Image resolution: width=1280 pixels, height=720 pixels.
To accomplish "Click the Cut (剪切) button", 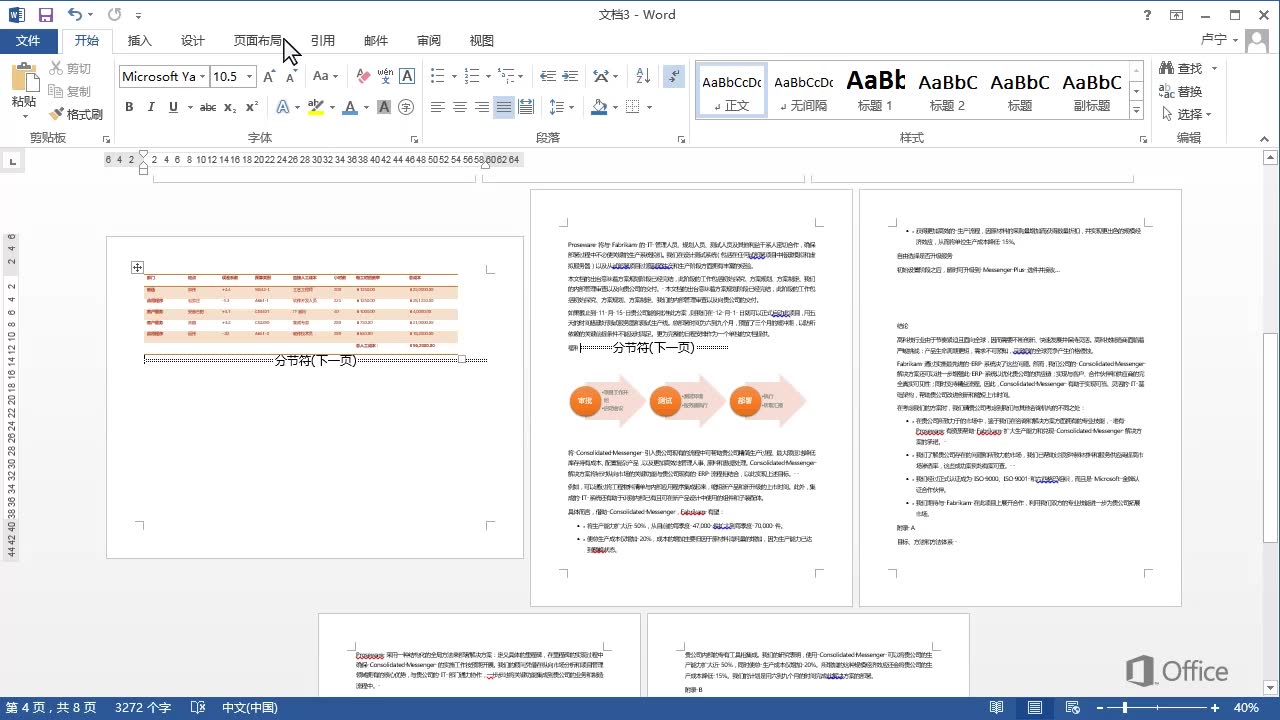I will point(70,68).
